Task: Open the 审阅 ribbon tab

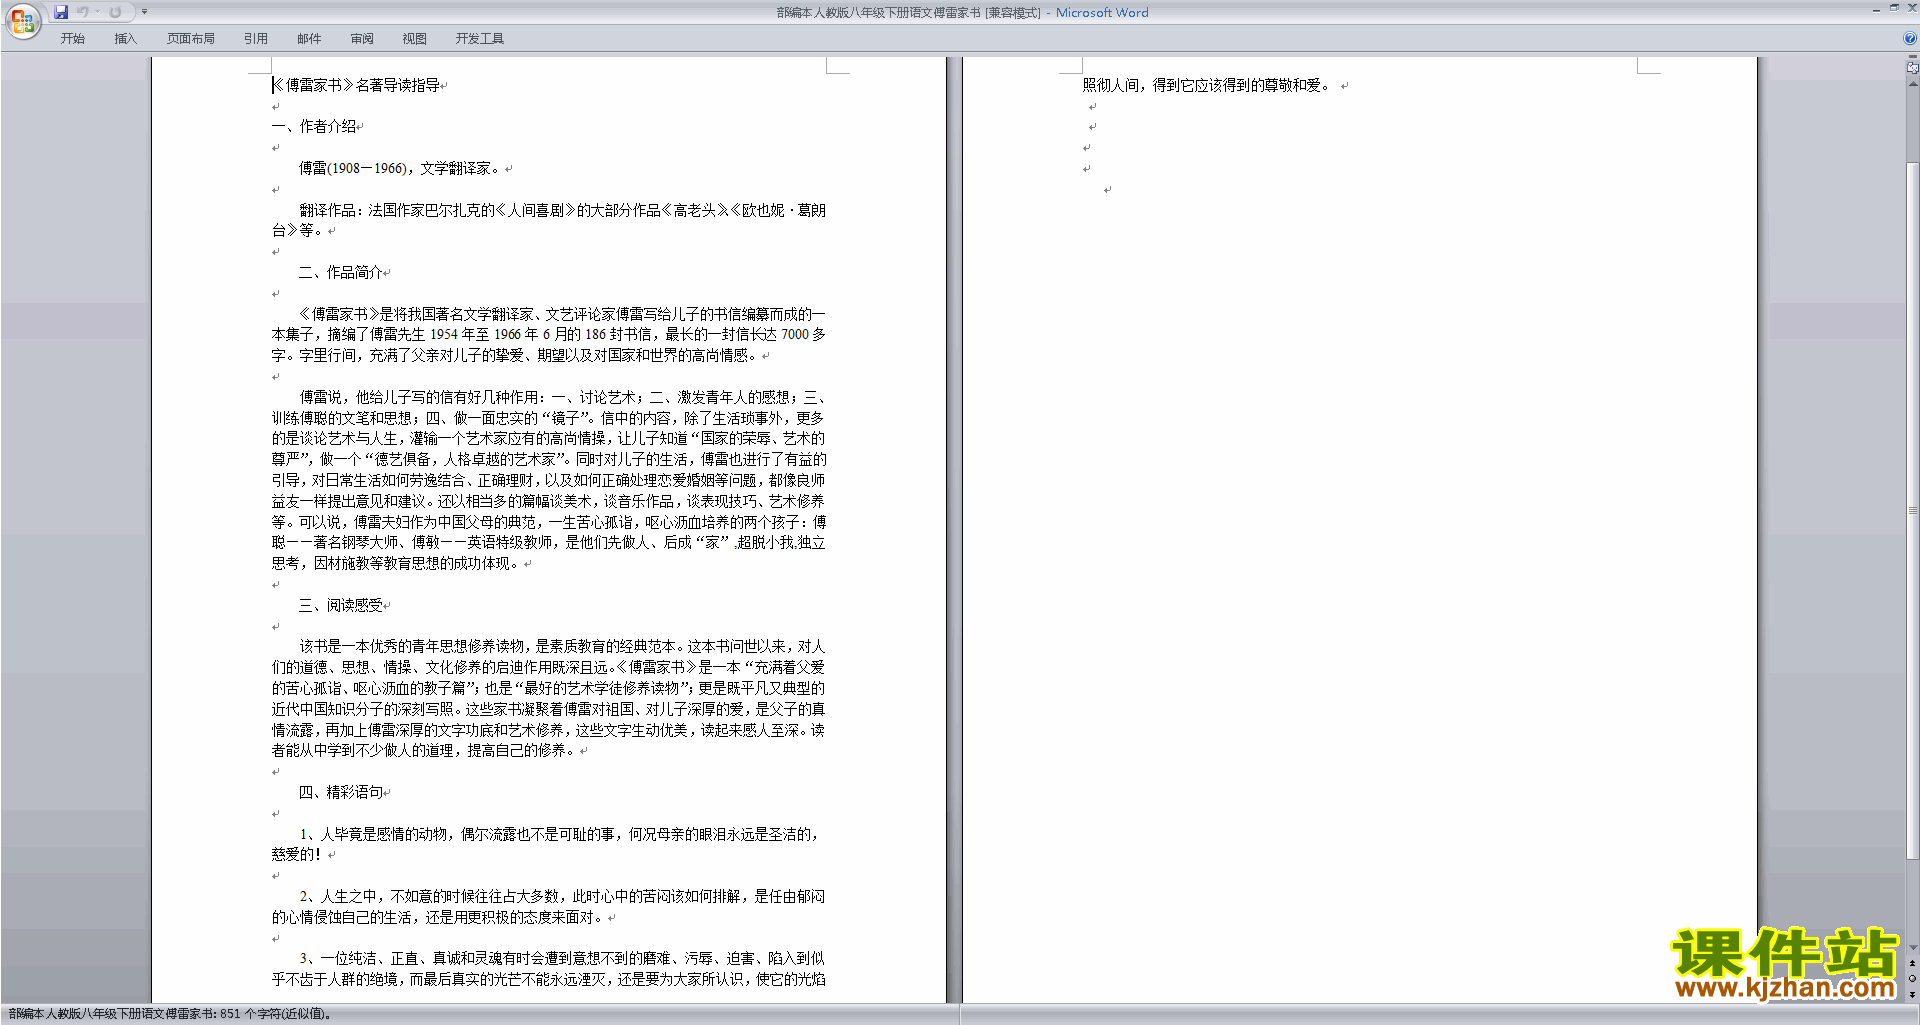Action: [x=362, y=39]
